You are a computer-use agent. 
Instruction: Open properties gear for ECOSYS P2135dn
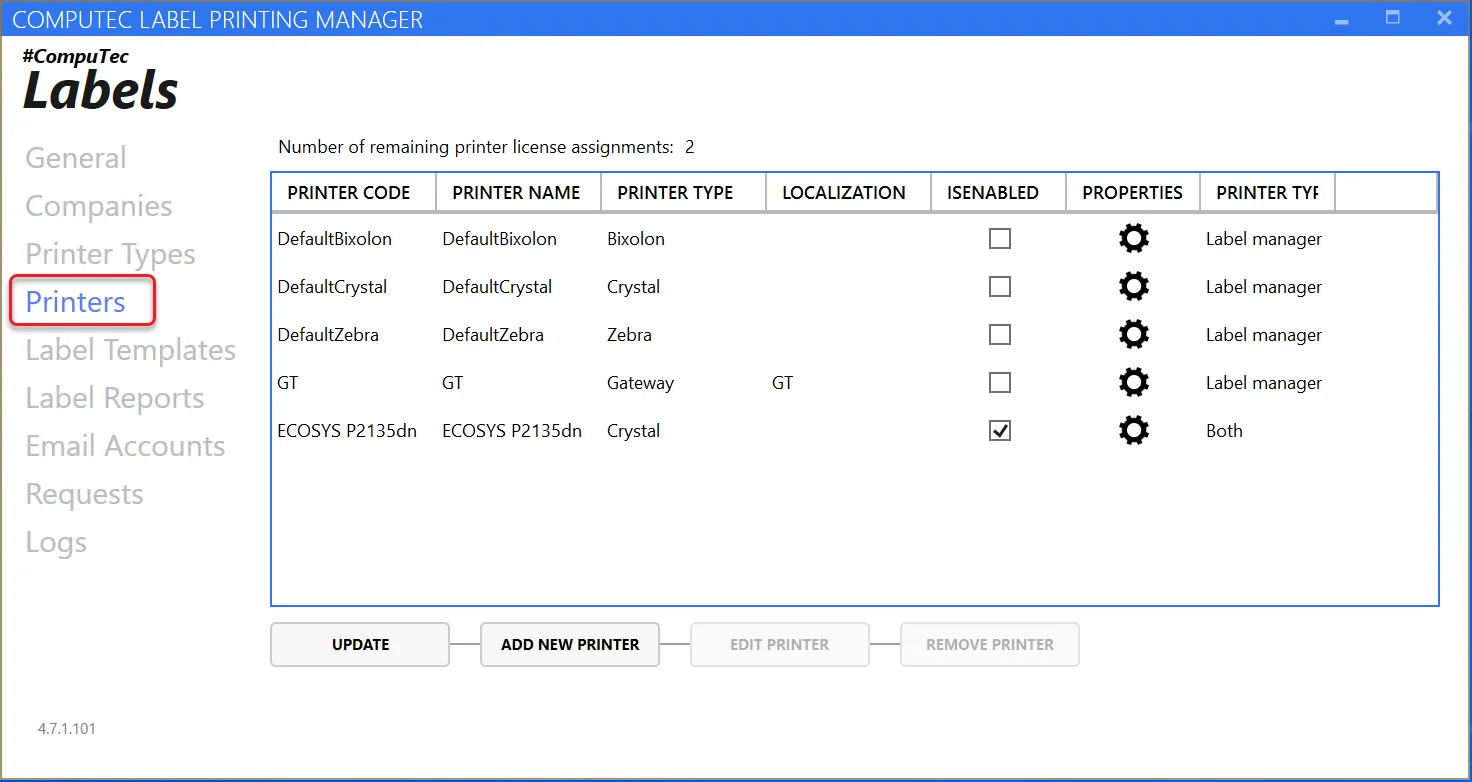[x=1133, y=431]
